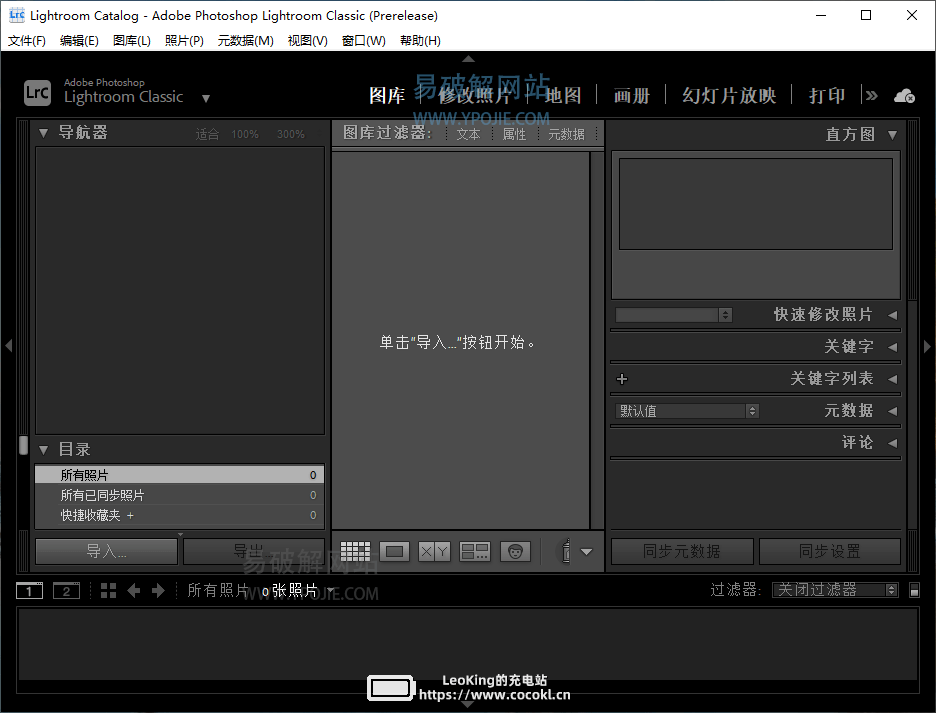Click the 同步元数据 button
936x713 pixels.
tap(682, 551)
